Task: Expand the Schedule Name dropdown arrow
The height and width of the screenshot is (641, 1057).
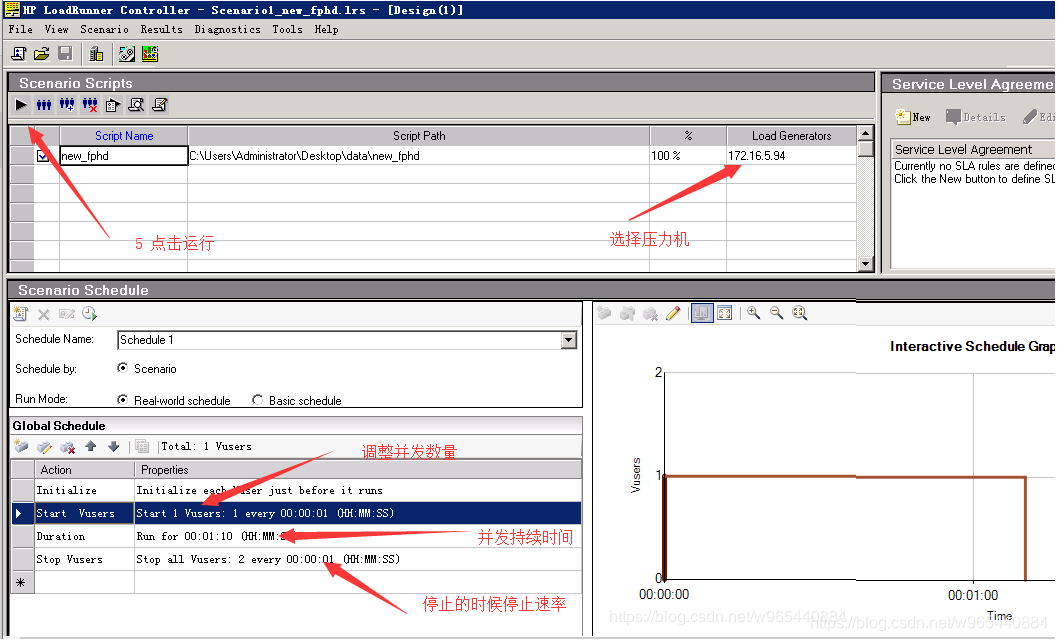Action: click(x=569, y=340)
